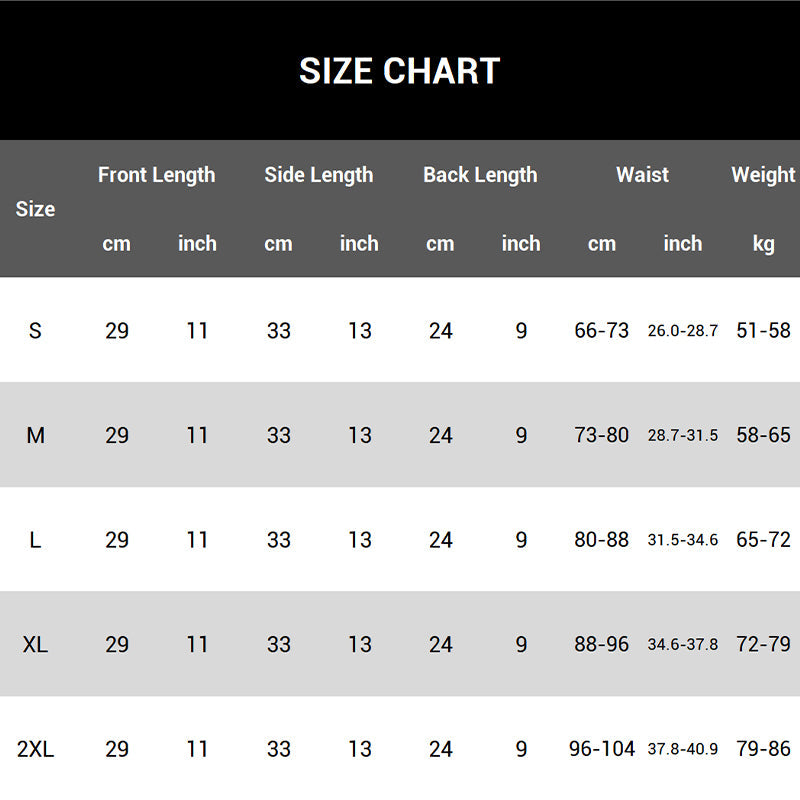
Task: Click weight value 51-58 kg
Action: coord(763,331)
